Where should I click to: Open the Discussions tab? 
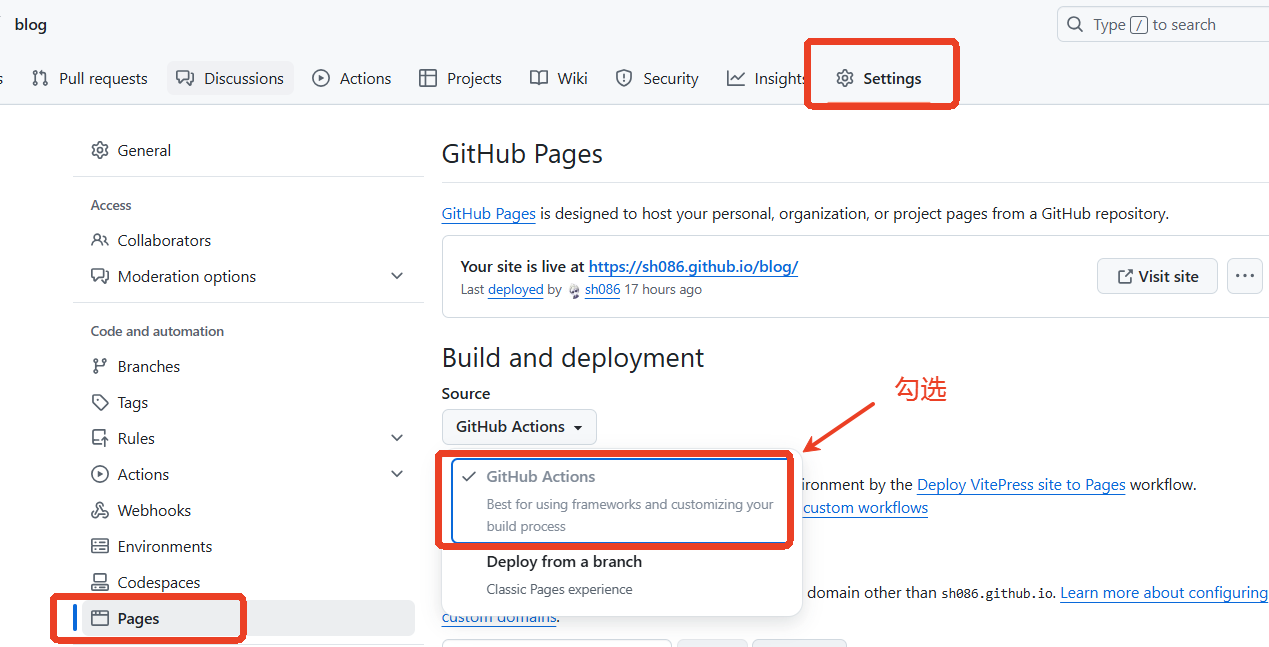point(230,78)
